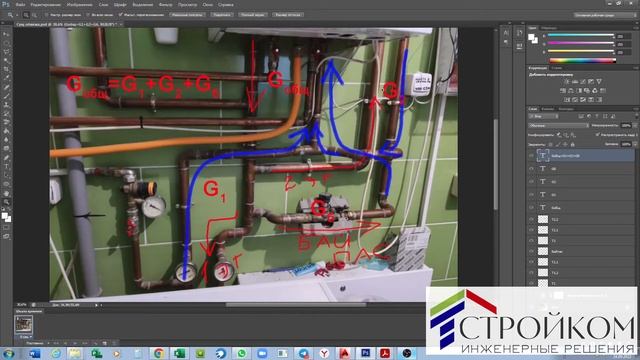Open the Файл menu
640x360 pixels.
tap(20, 4)
